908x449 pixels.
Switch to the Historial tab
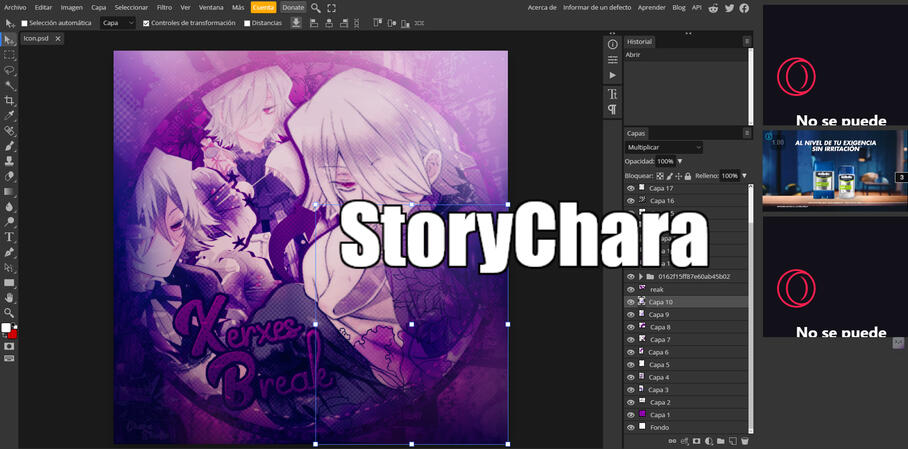(x=639, y=42)
